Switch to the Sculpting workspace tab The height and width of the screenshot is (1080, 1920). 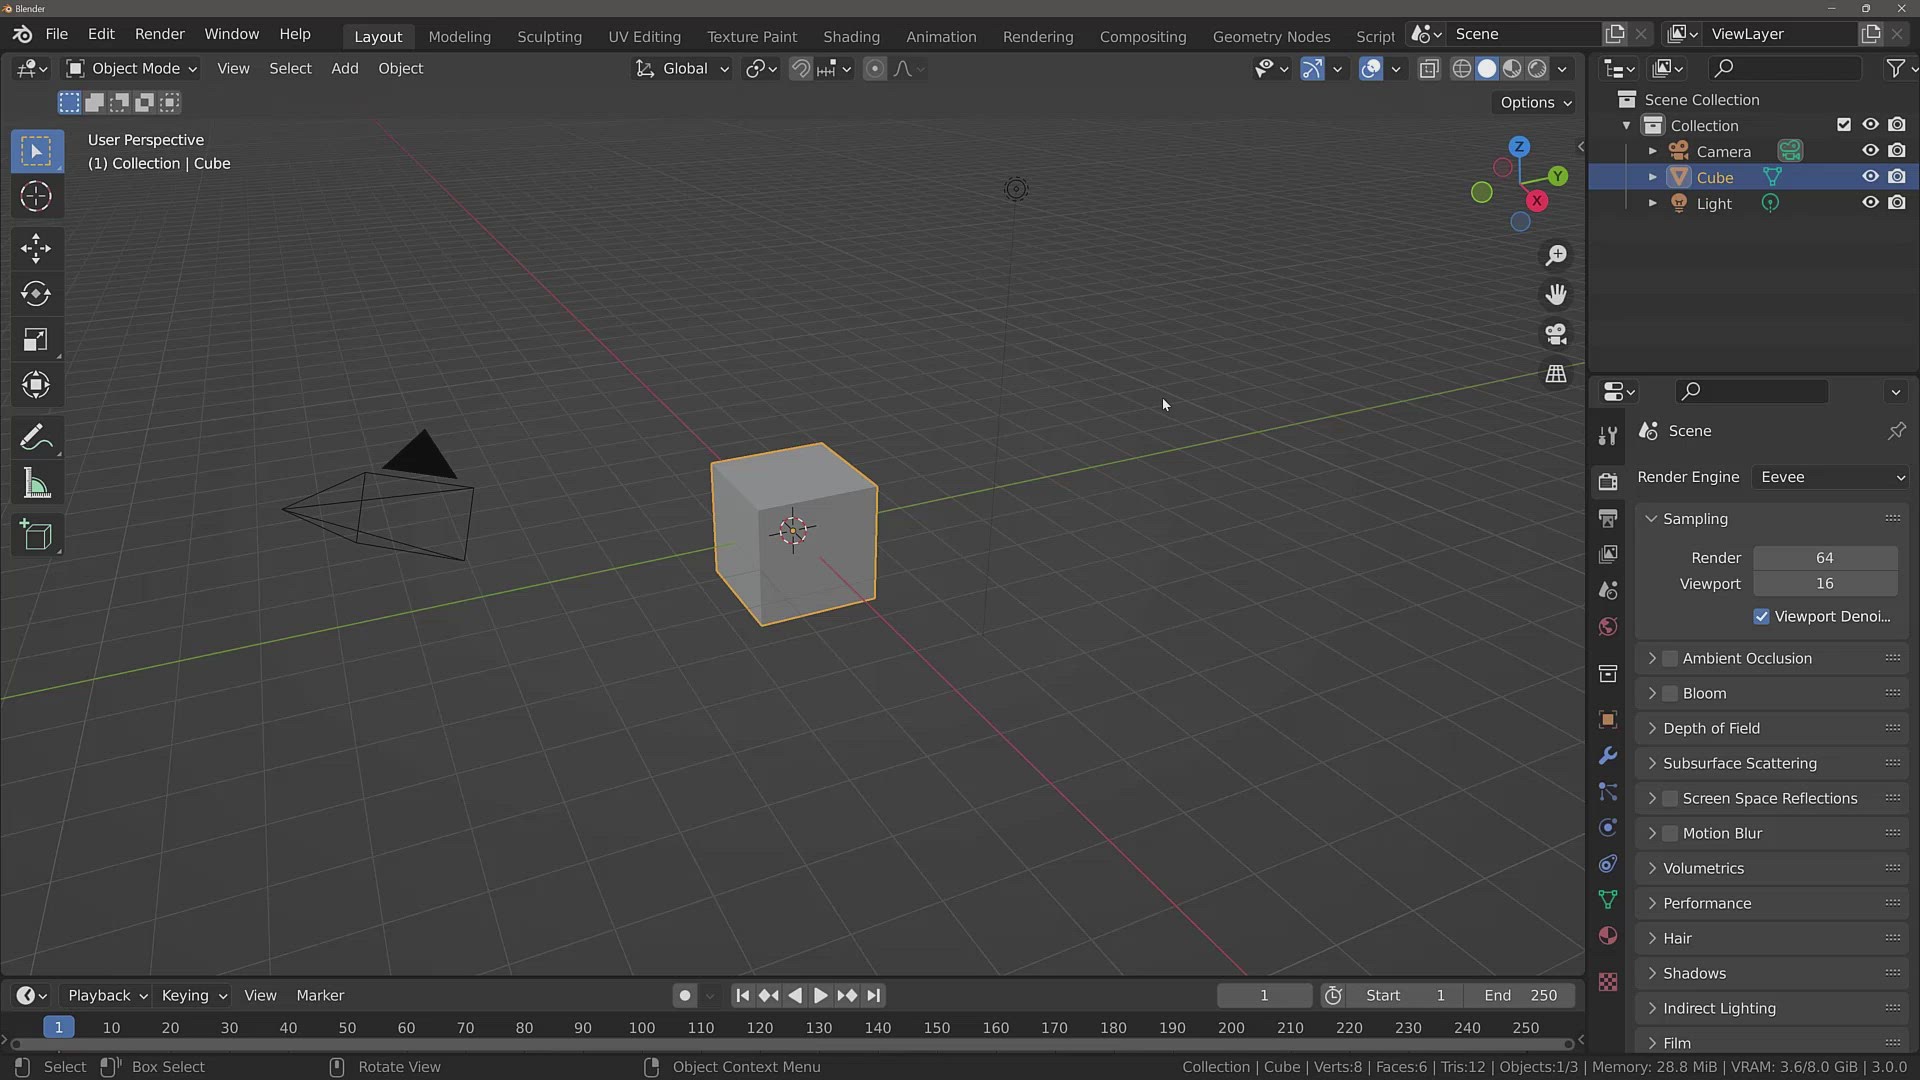[549, 36]
